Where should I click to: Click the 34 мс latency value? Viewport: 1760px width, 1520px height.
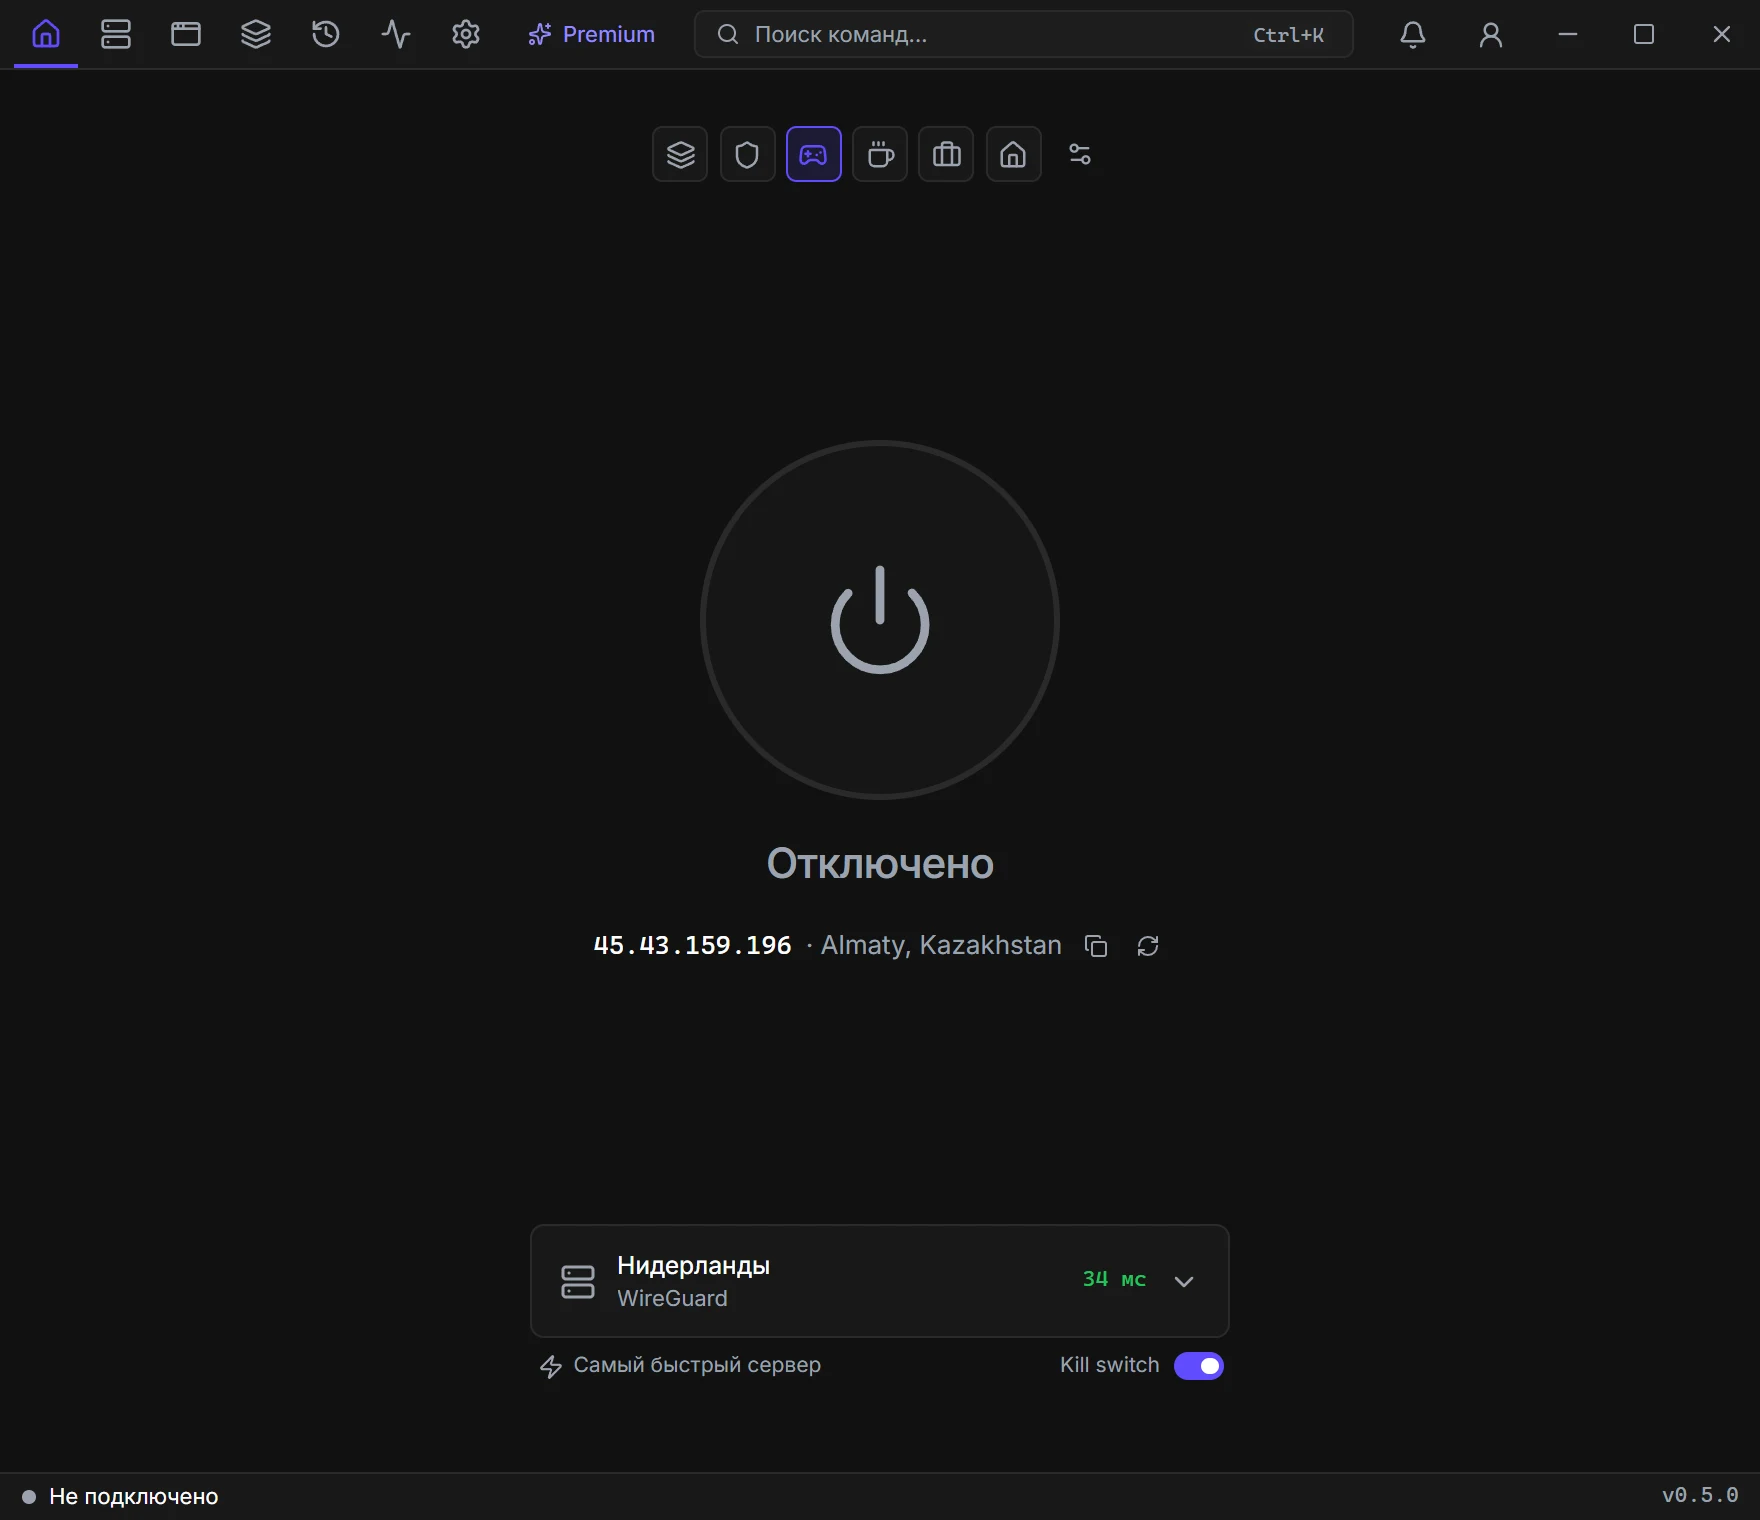pos(1114,1279)
